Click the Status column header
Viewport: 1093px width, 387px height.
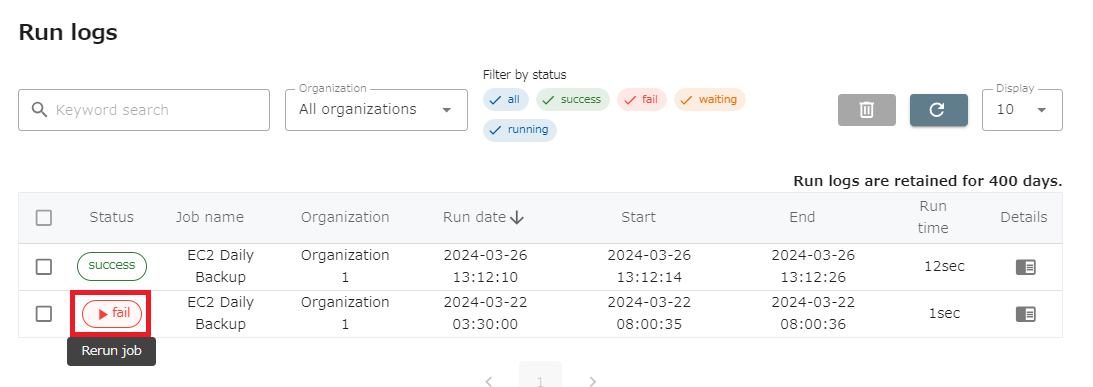coord(112,218)
